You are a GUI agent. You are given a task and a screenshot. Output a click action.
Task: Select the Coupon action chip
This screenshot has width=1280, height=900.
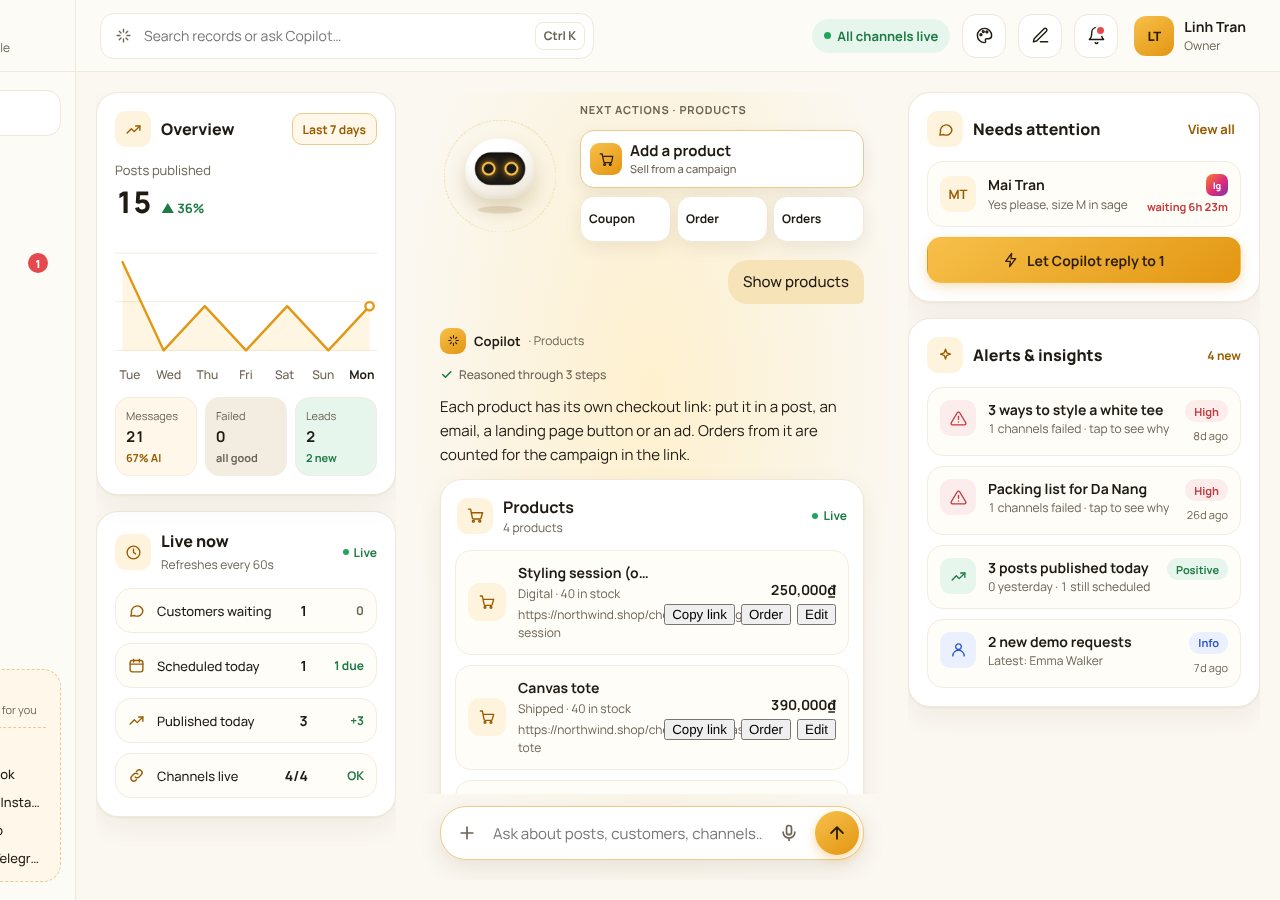pos(625,219)
